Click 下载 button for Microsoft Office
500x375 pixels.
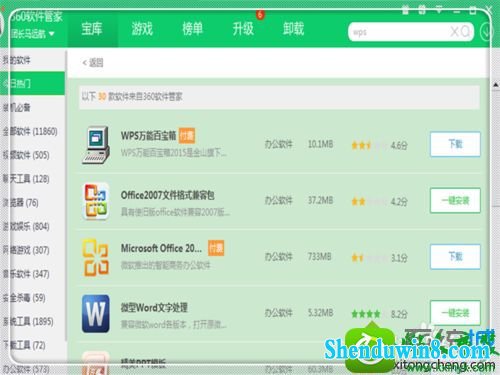pos(455,257)
